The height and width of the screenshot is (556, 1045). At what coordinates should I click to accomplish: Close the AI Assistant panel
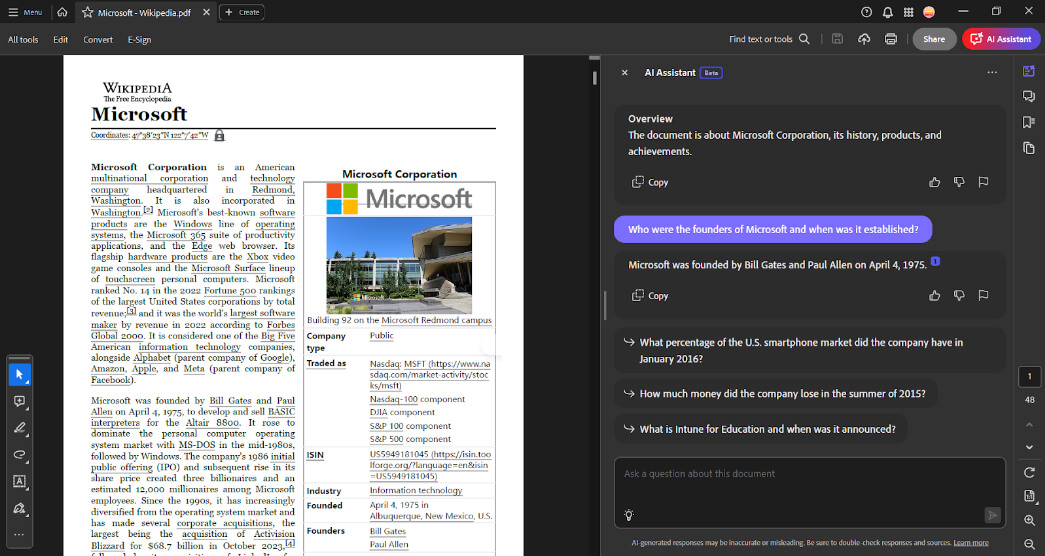pyautogui.click(x=624, y=73)
